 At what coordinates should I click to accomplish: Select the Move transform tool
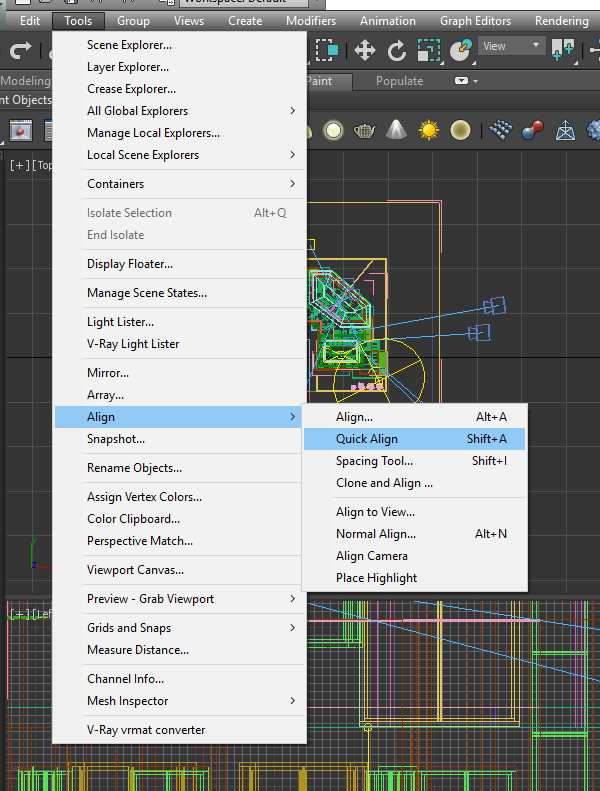coord(365,50)
